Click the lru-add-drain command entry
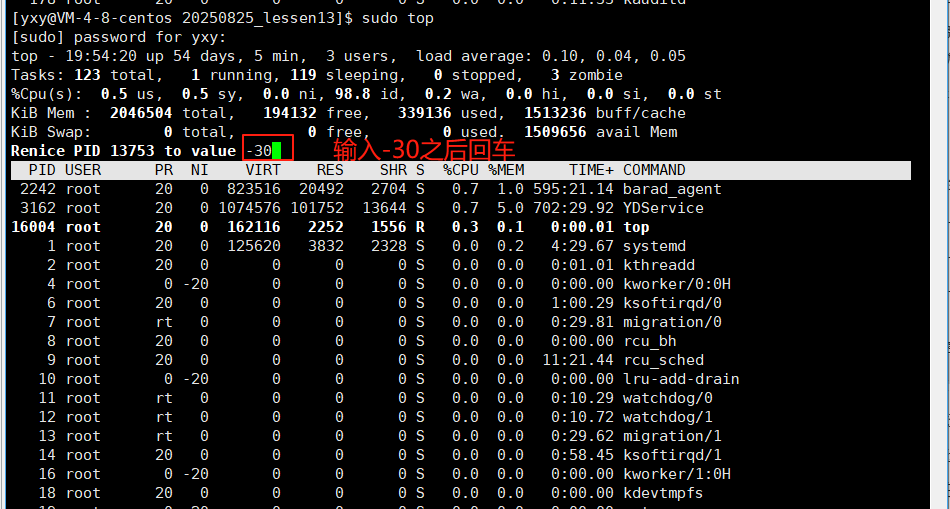950x509 pixels. [681, 379]
